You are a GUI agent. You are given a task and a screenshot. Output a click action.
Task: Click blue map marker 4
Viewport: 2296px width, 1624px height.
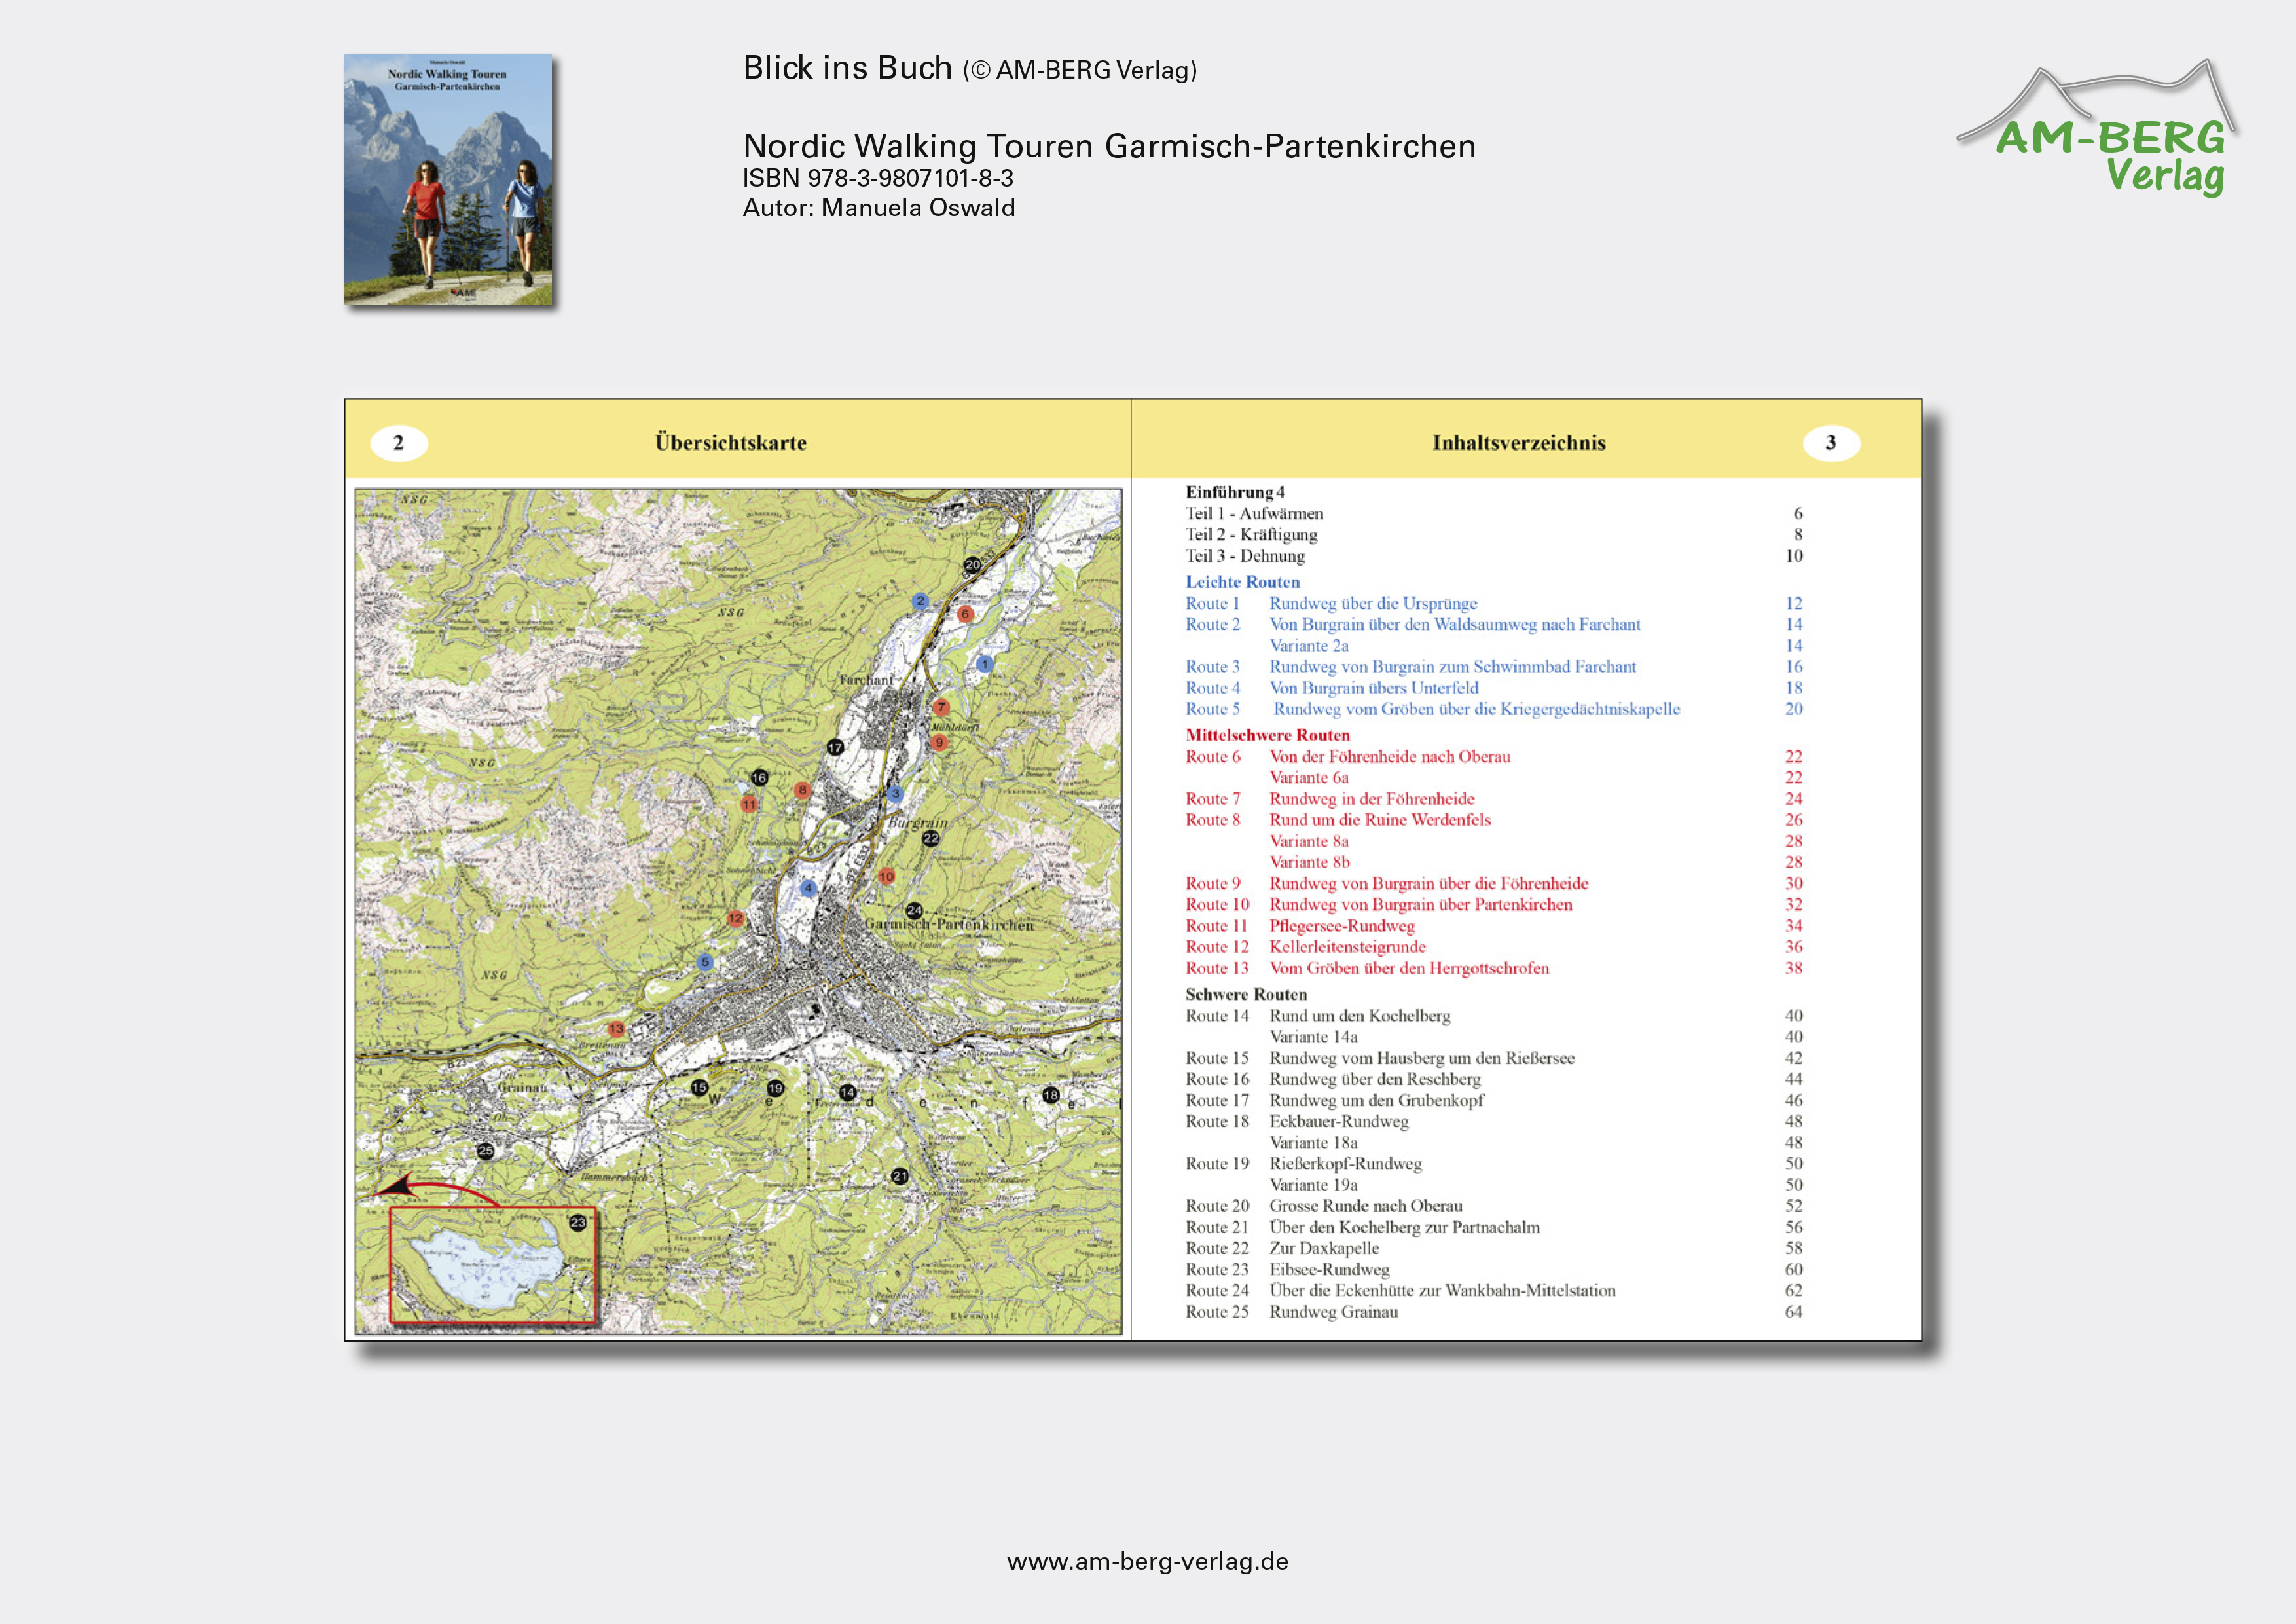tap(808, 888)
